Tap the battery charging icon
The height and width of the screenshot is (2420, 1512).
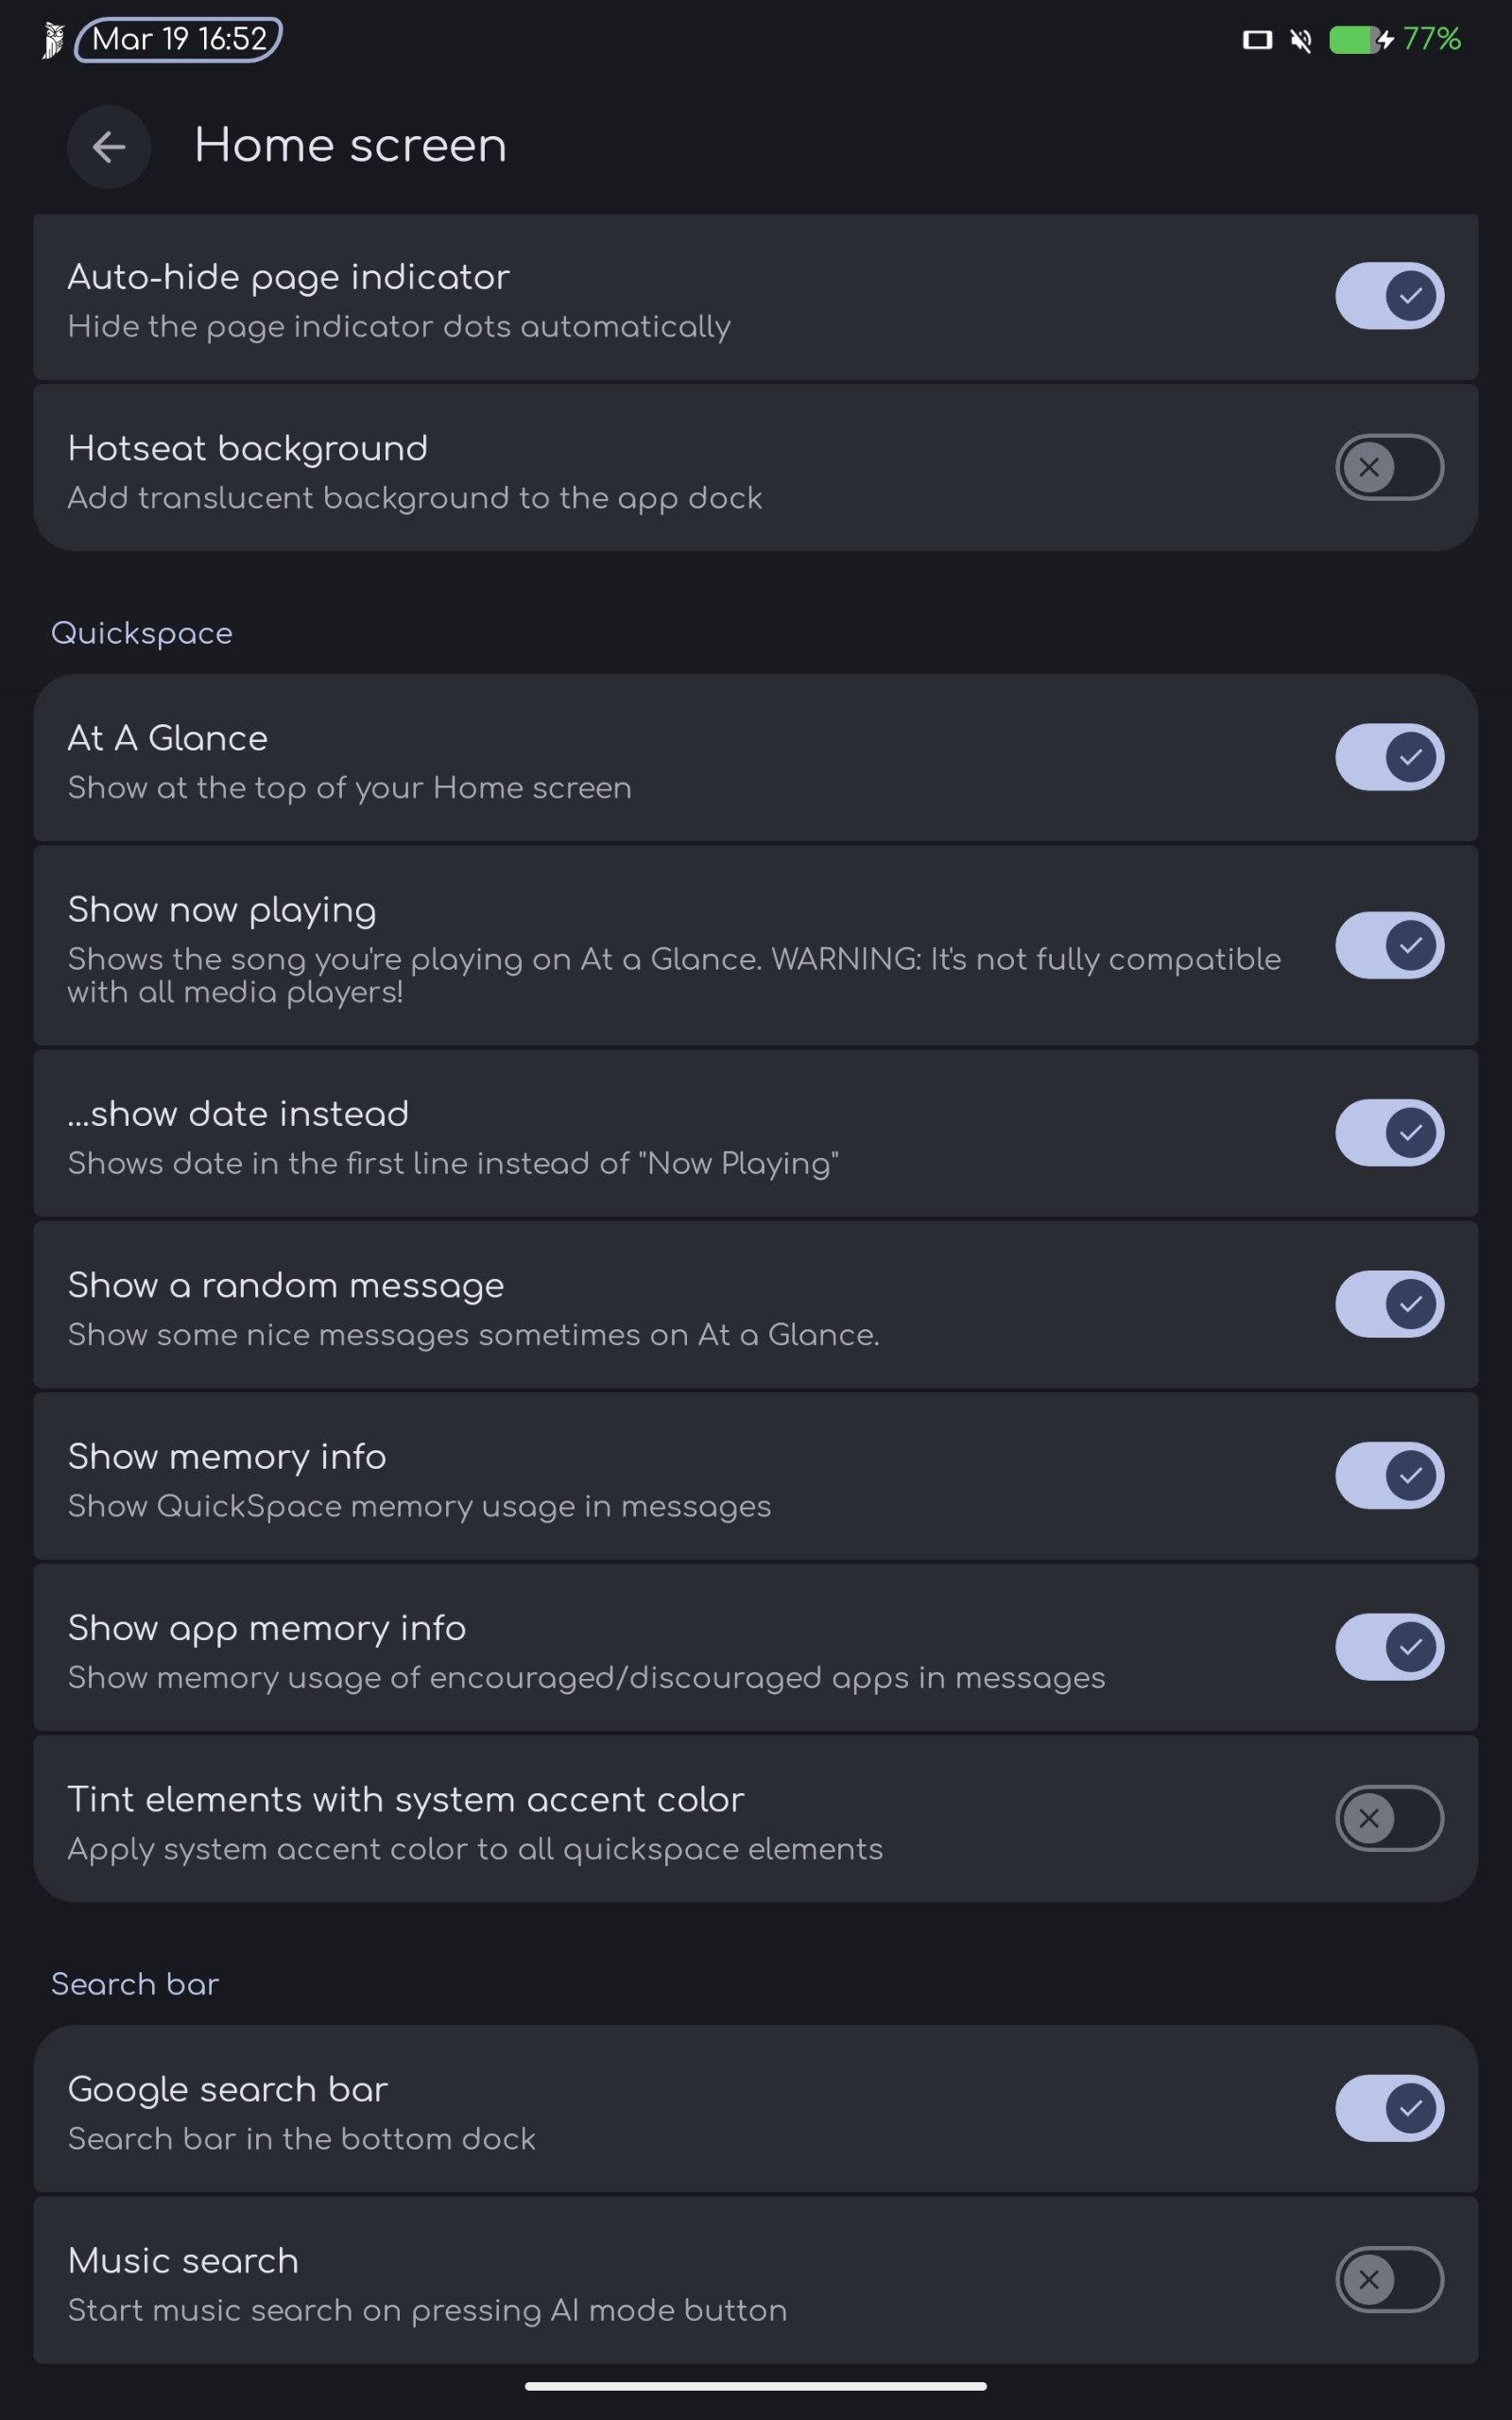tap(1360, 40)
